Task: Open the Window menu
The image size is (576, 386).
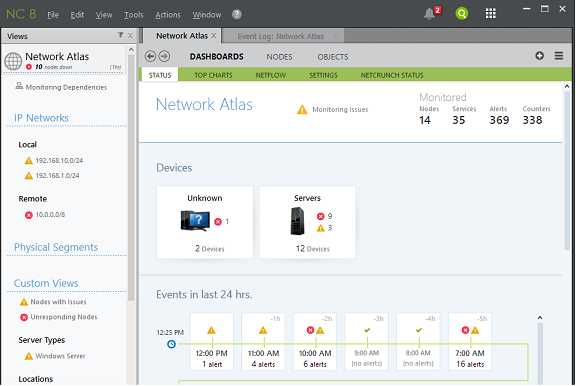Action: point(206,15)
